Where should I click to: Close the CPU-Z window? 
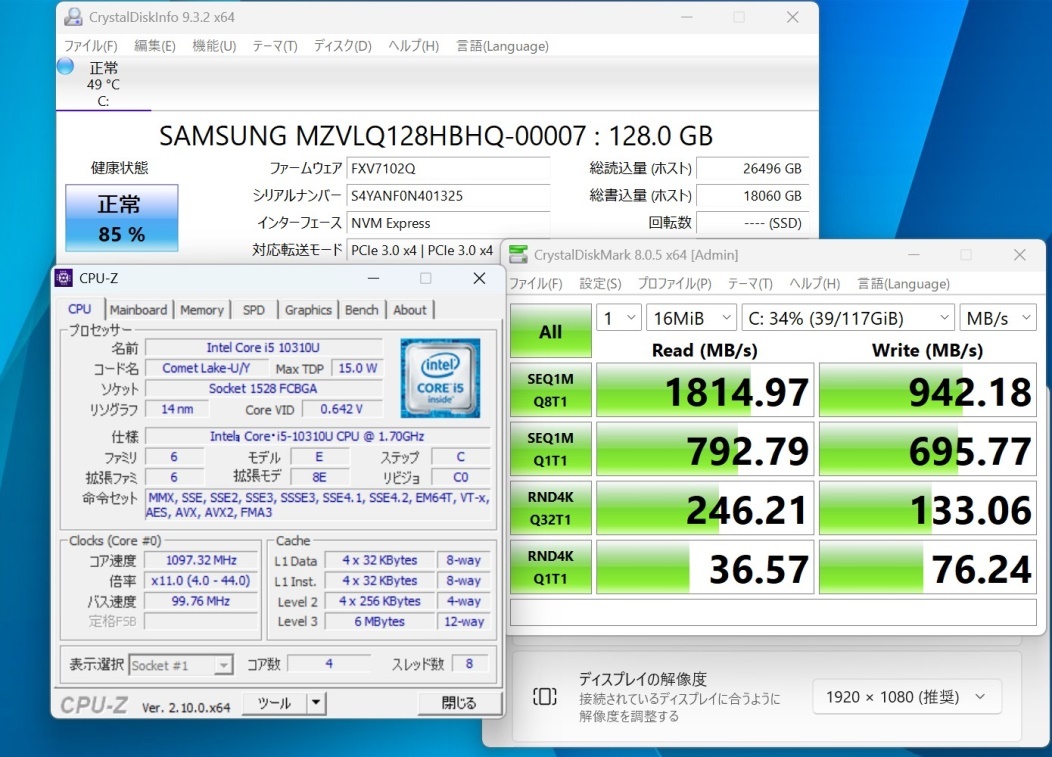[479, 278]
